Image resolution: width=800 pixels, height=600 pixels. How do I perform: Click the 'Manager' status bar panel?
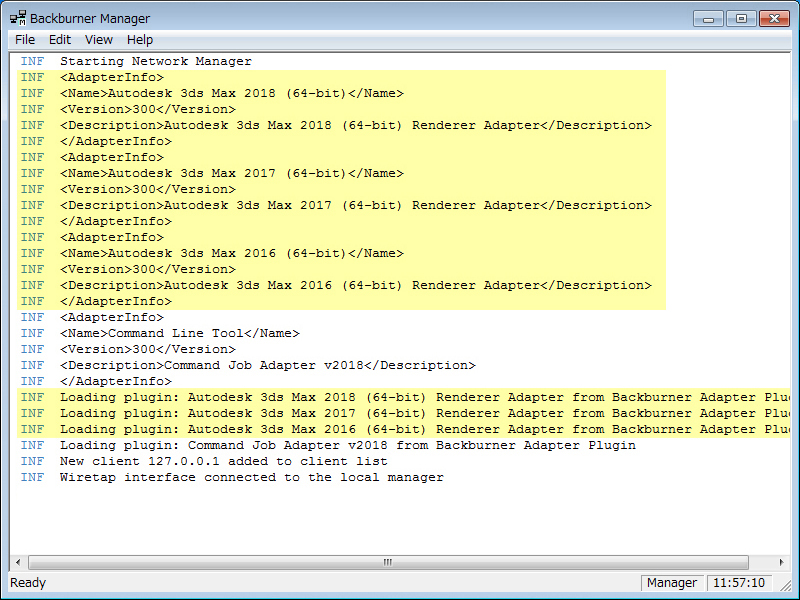[x=672, y=583]
